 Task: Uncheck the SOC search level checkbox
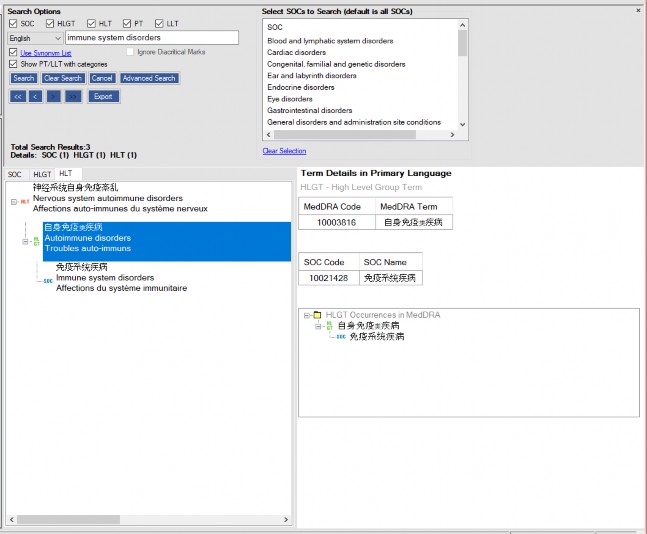(x=13, y=23)
